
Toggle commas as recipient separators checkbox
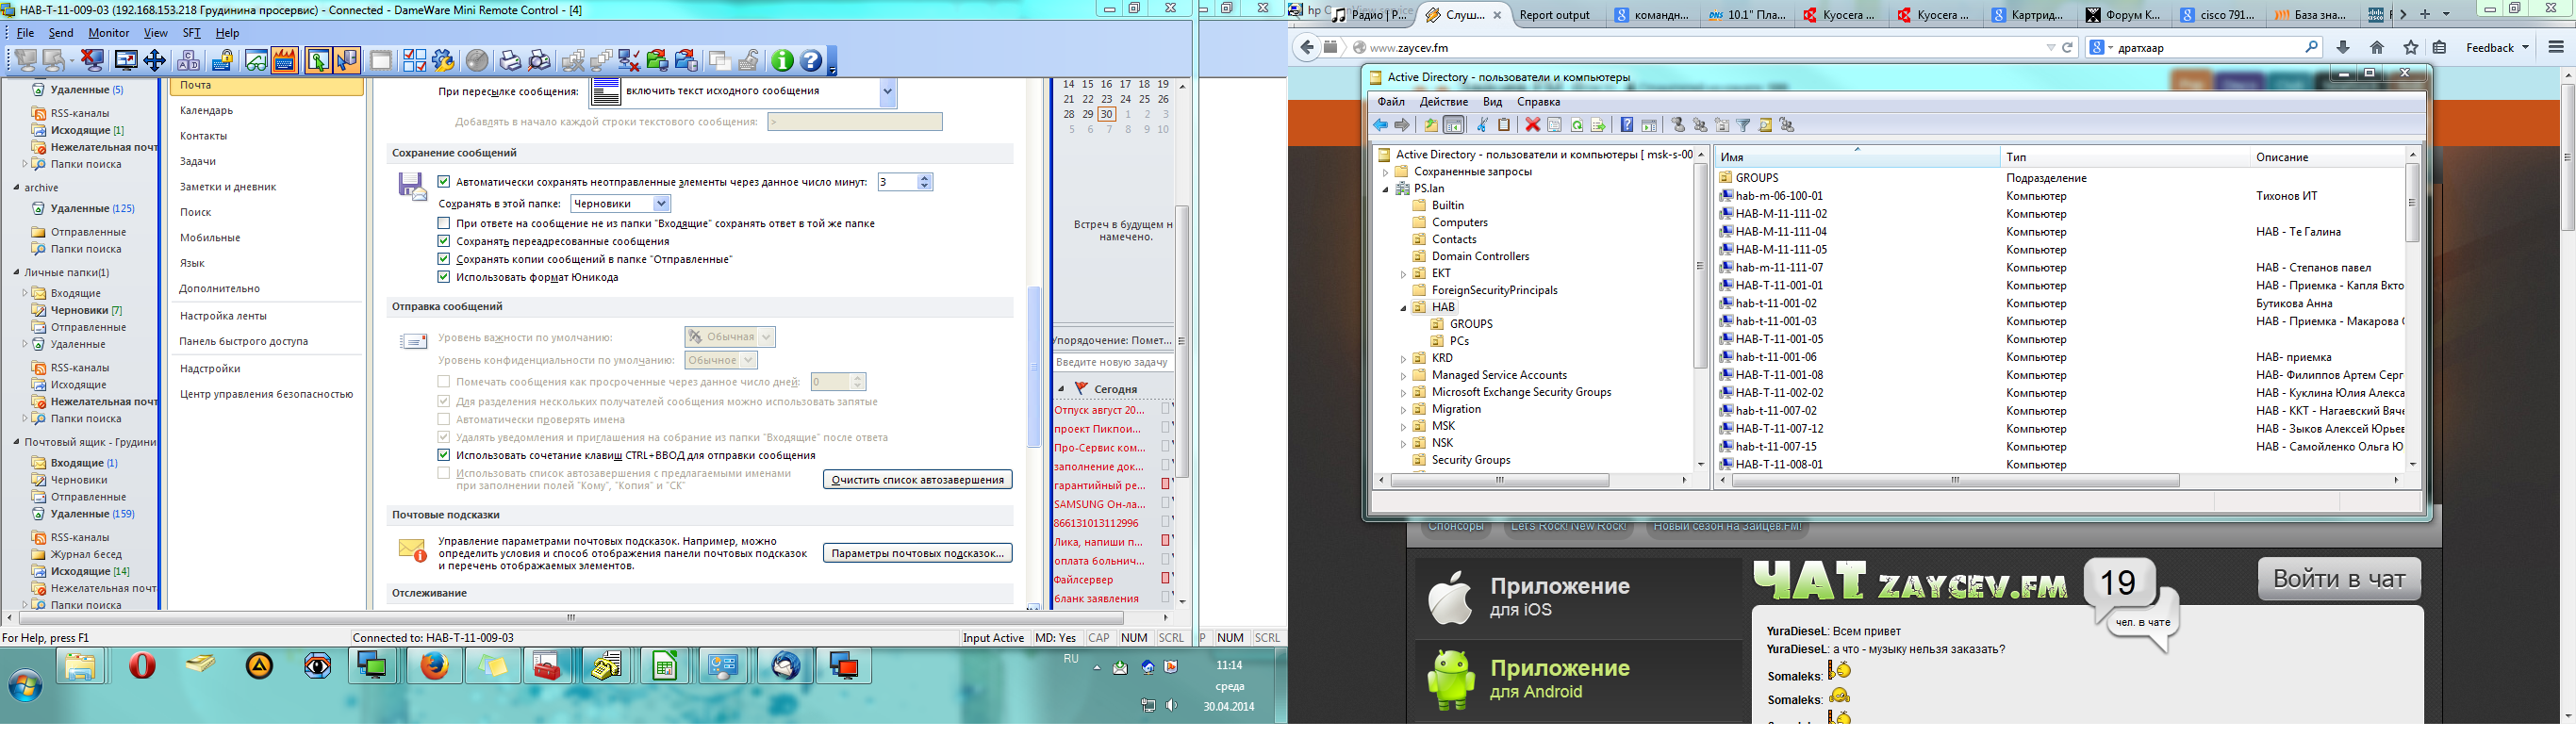pos(444,401)
